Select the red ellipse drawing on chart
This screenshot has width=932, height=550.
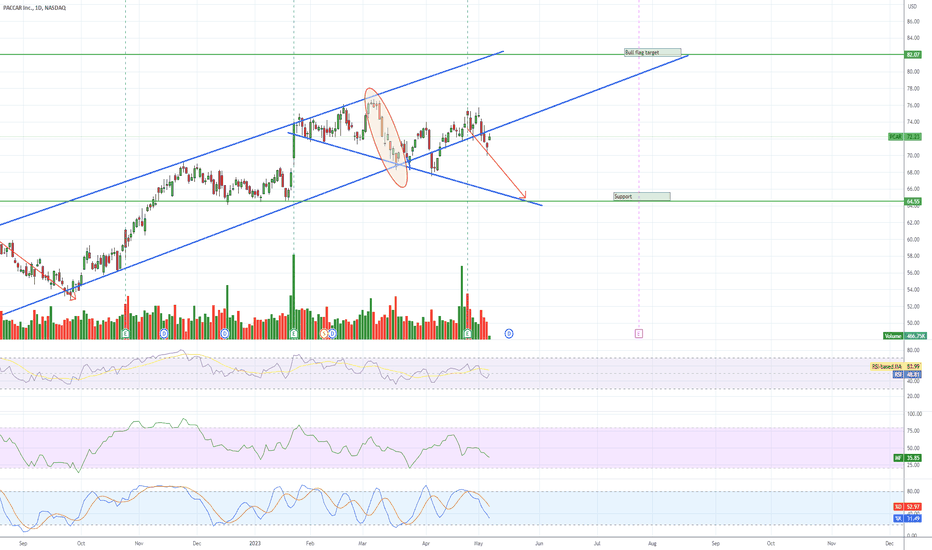pos(386,138)
